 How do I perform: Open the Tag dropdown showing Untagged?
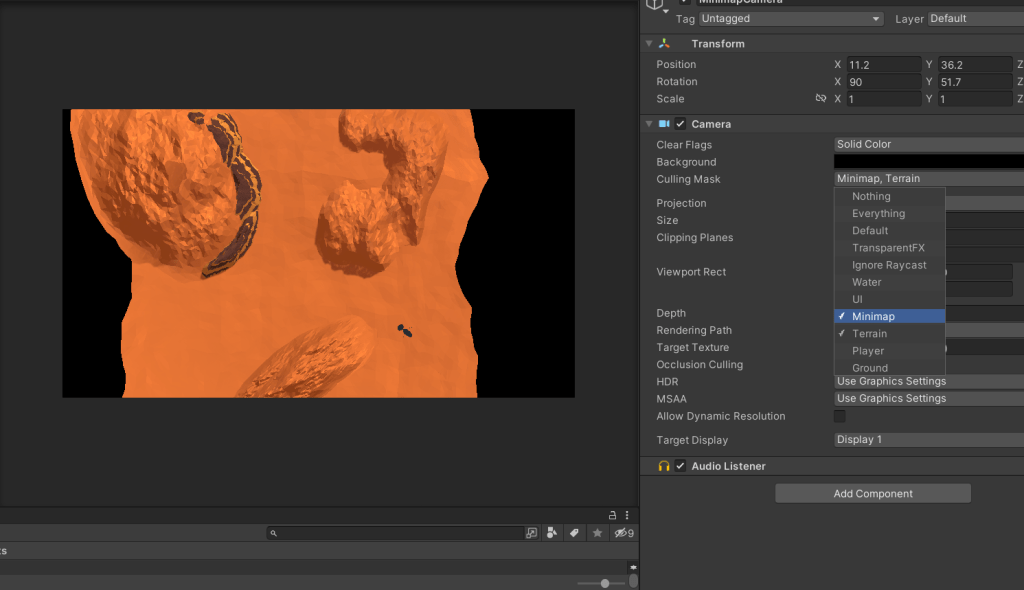coord(790,18)
